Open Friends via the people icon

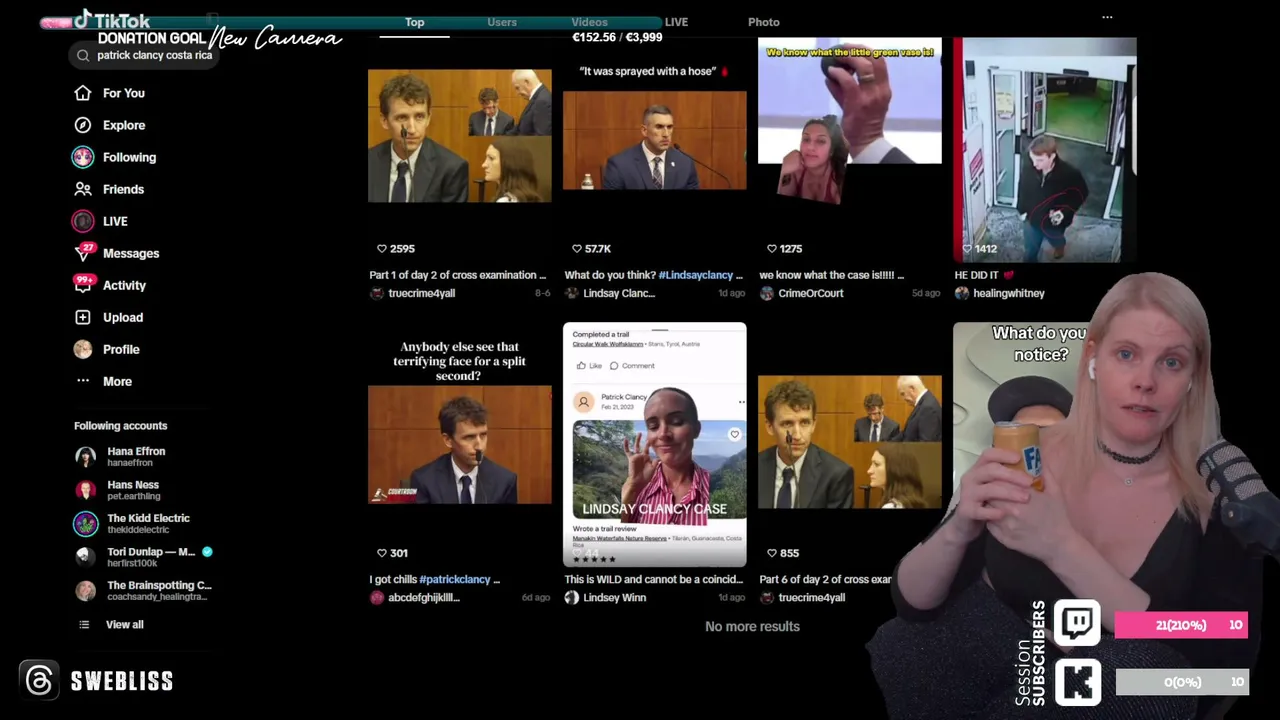[83, 189]
